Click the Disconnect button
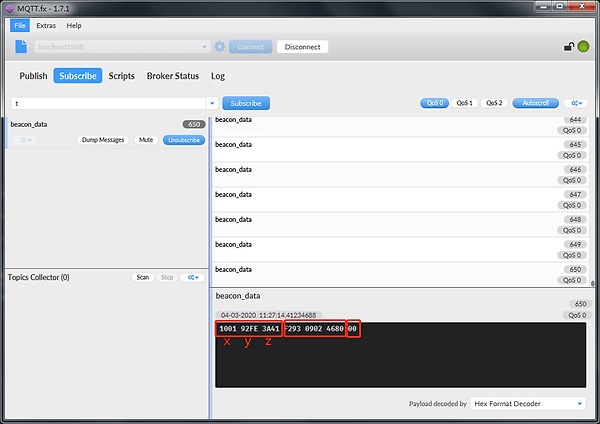This screenshot has width=600, height=424. pyautogui.click(x=302, y=47)
